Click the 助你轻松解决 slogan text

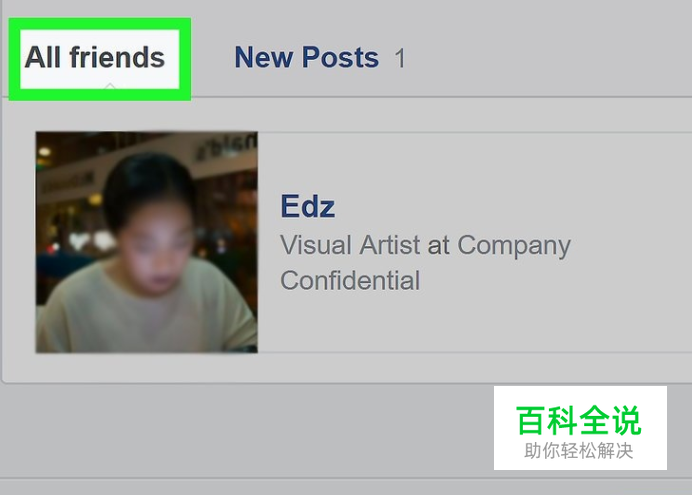click(x=579, y=451)
